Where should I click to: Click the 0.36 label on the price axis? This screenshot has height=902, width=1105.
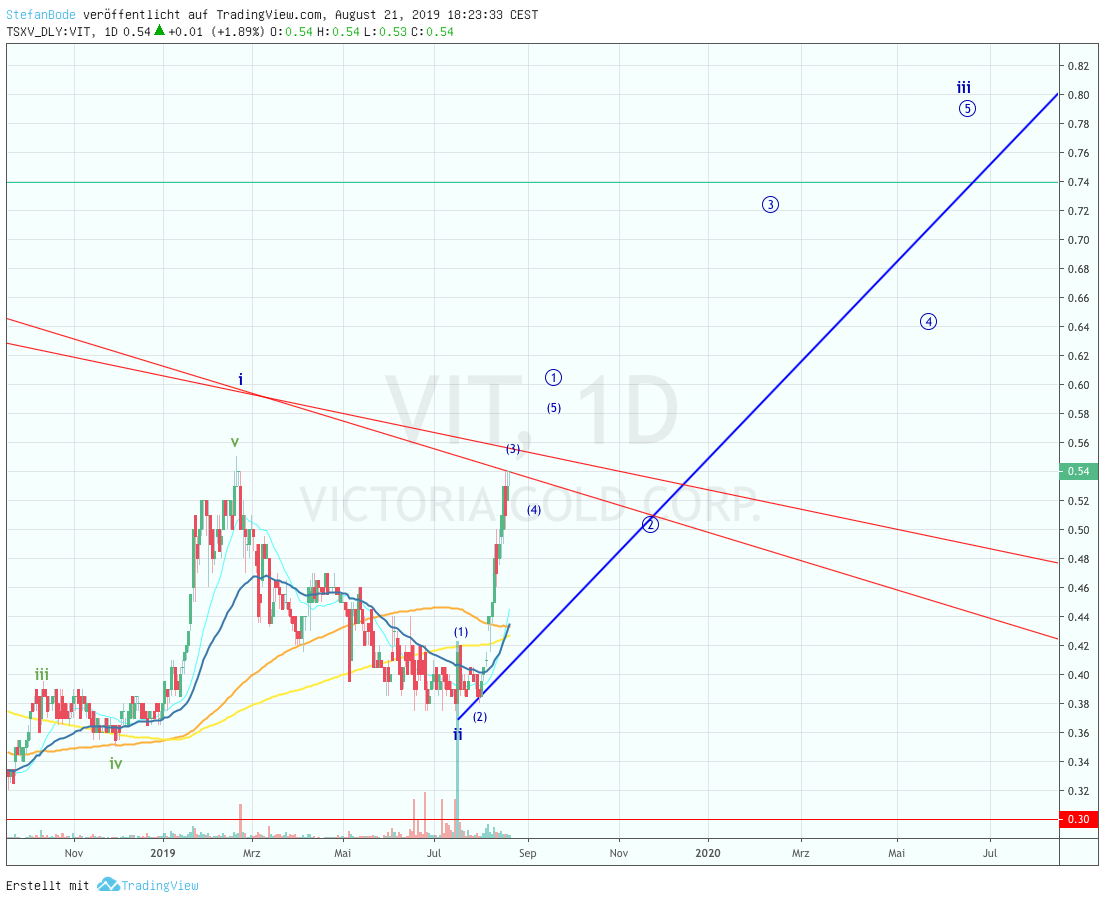pos(1078,733)
